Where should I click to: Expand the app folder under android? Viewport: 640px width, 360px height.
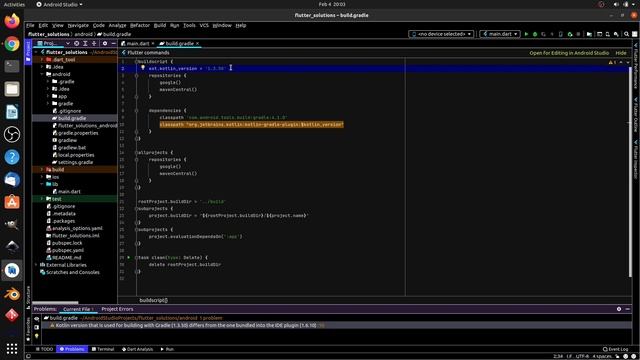(x=48, y=96)
